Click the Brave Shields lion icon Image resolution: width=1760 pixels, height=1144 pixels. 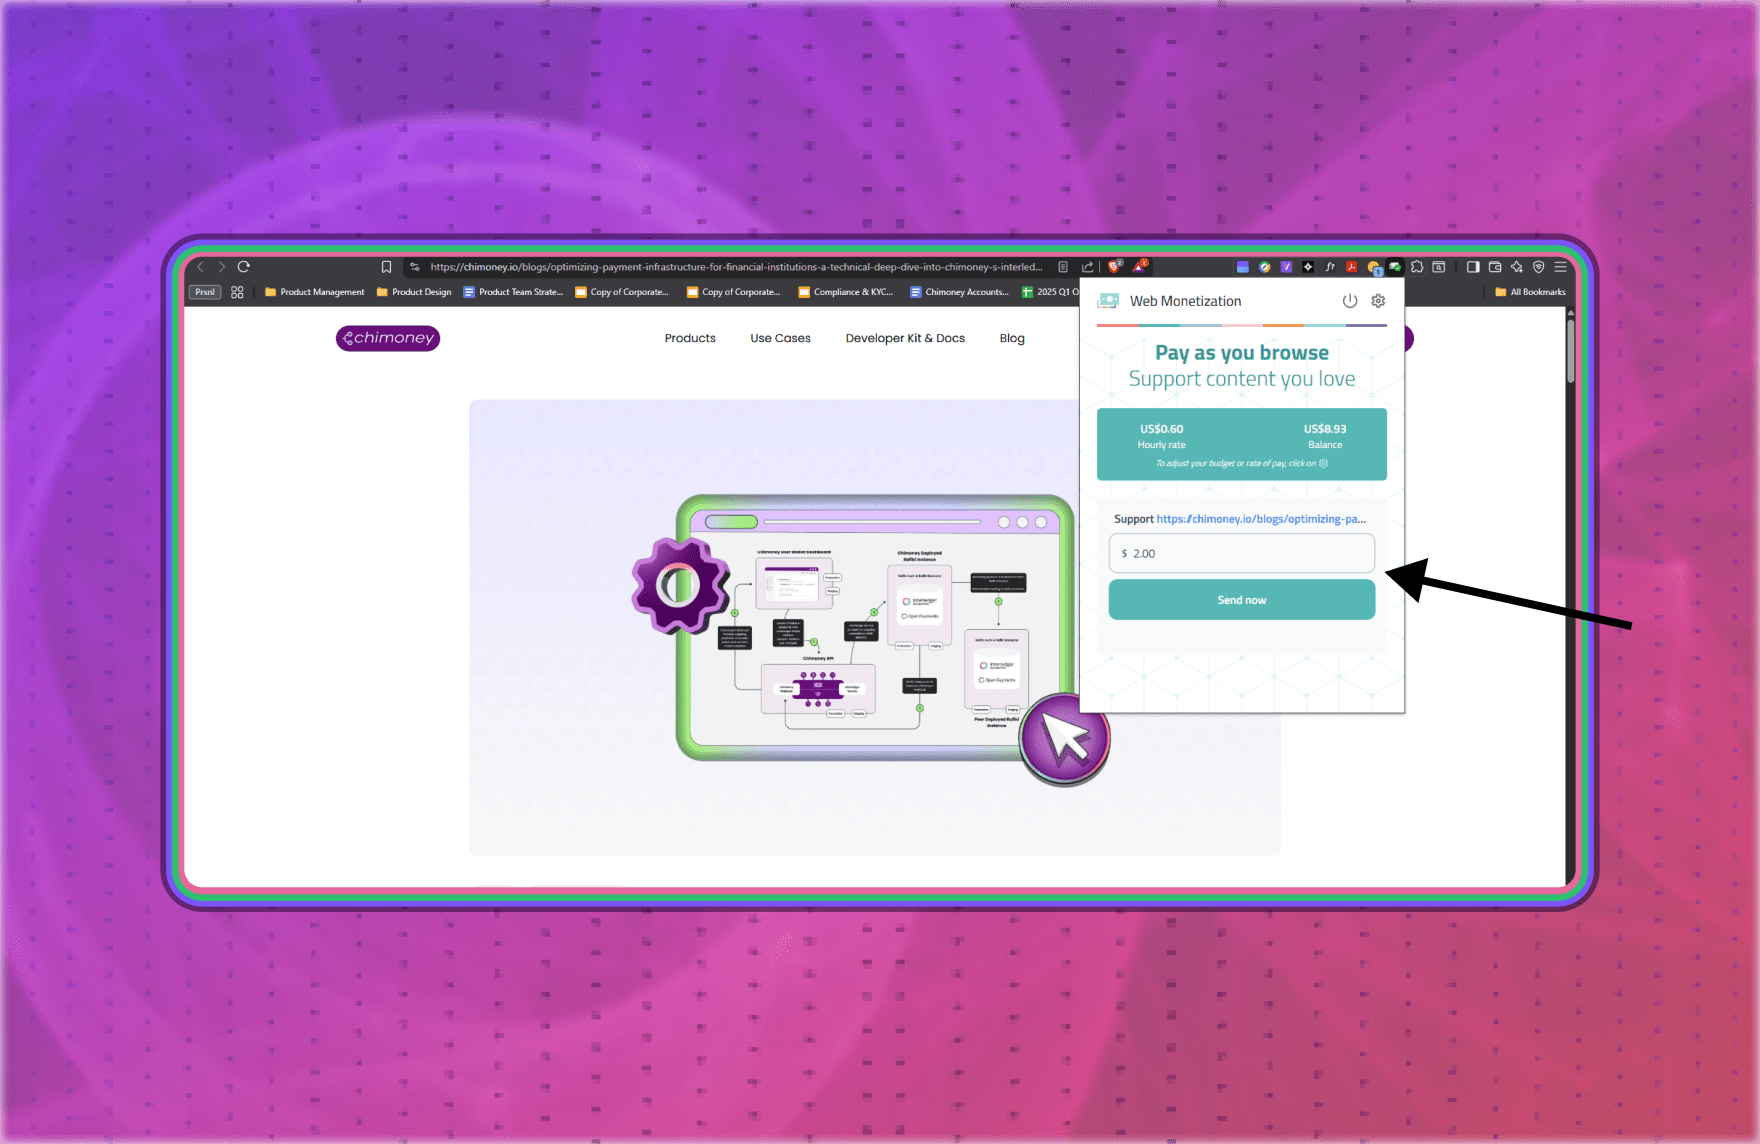click(x=1114, y=267)
